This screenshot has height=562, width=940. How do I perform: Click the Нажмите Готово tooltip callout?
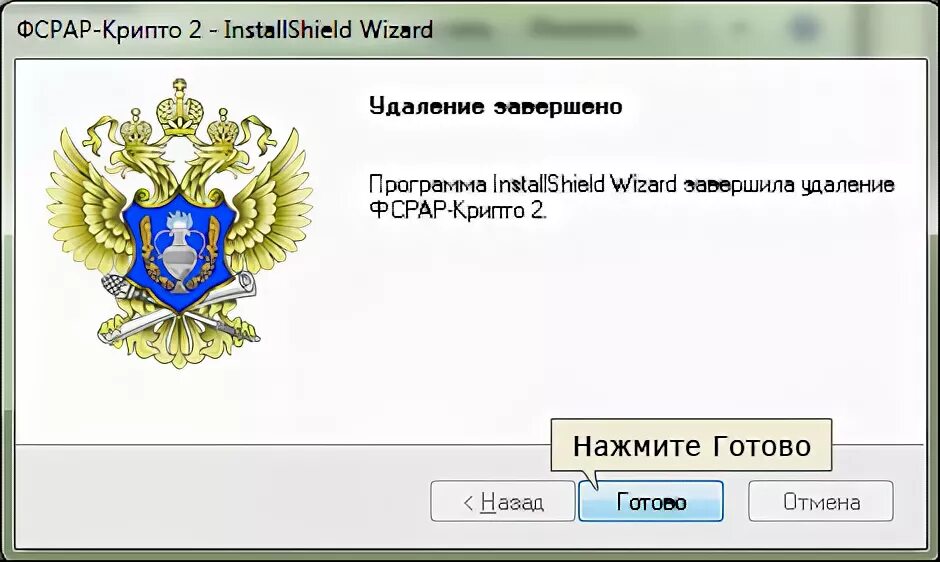coord(691,445)
